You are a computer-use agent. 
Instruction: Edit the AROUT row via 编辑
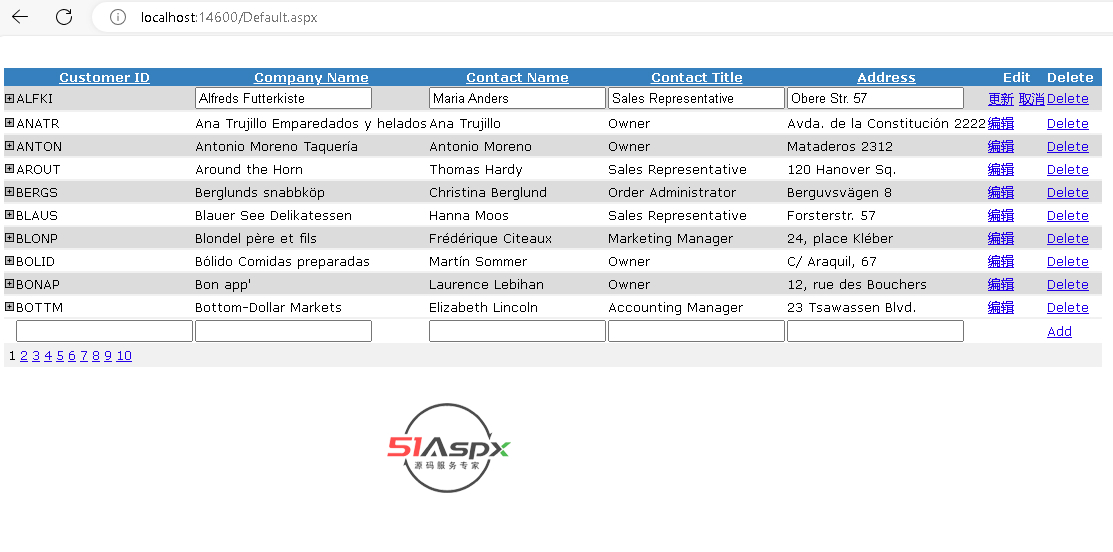pos(1001,170)
